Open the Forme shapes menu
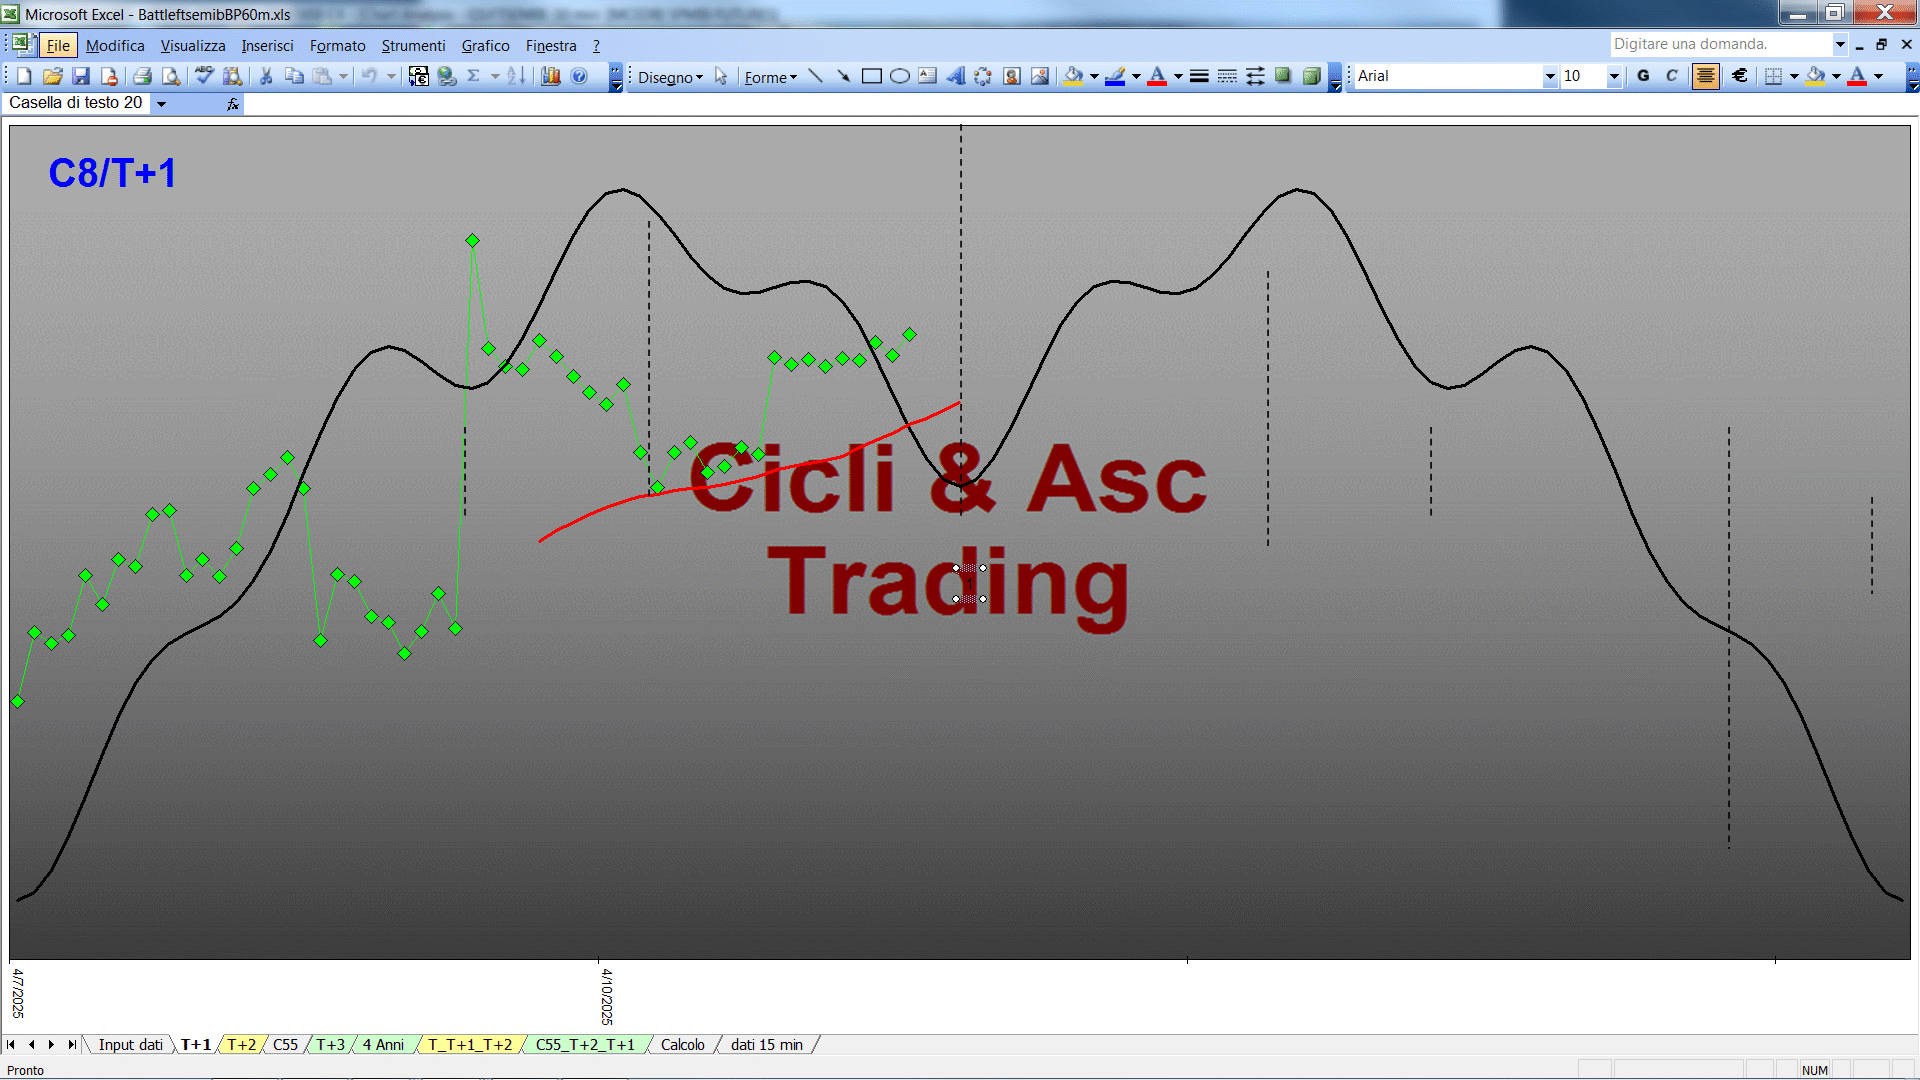1920x1080 pixels. click(x=770, y=77)
